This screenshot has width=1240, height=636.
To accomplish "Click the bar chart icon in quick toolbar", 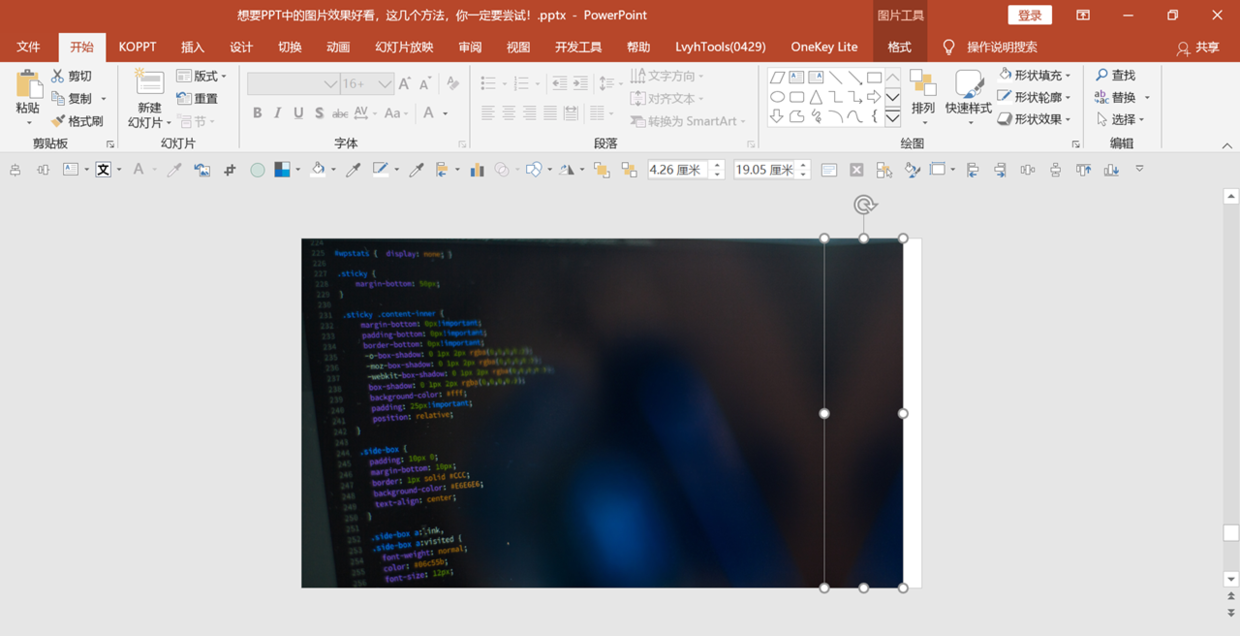I will pos(477,170).
